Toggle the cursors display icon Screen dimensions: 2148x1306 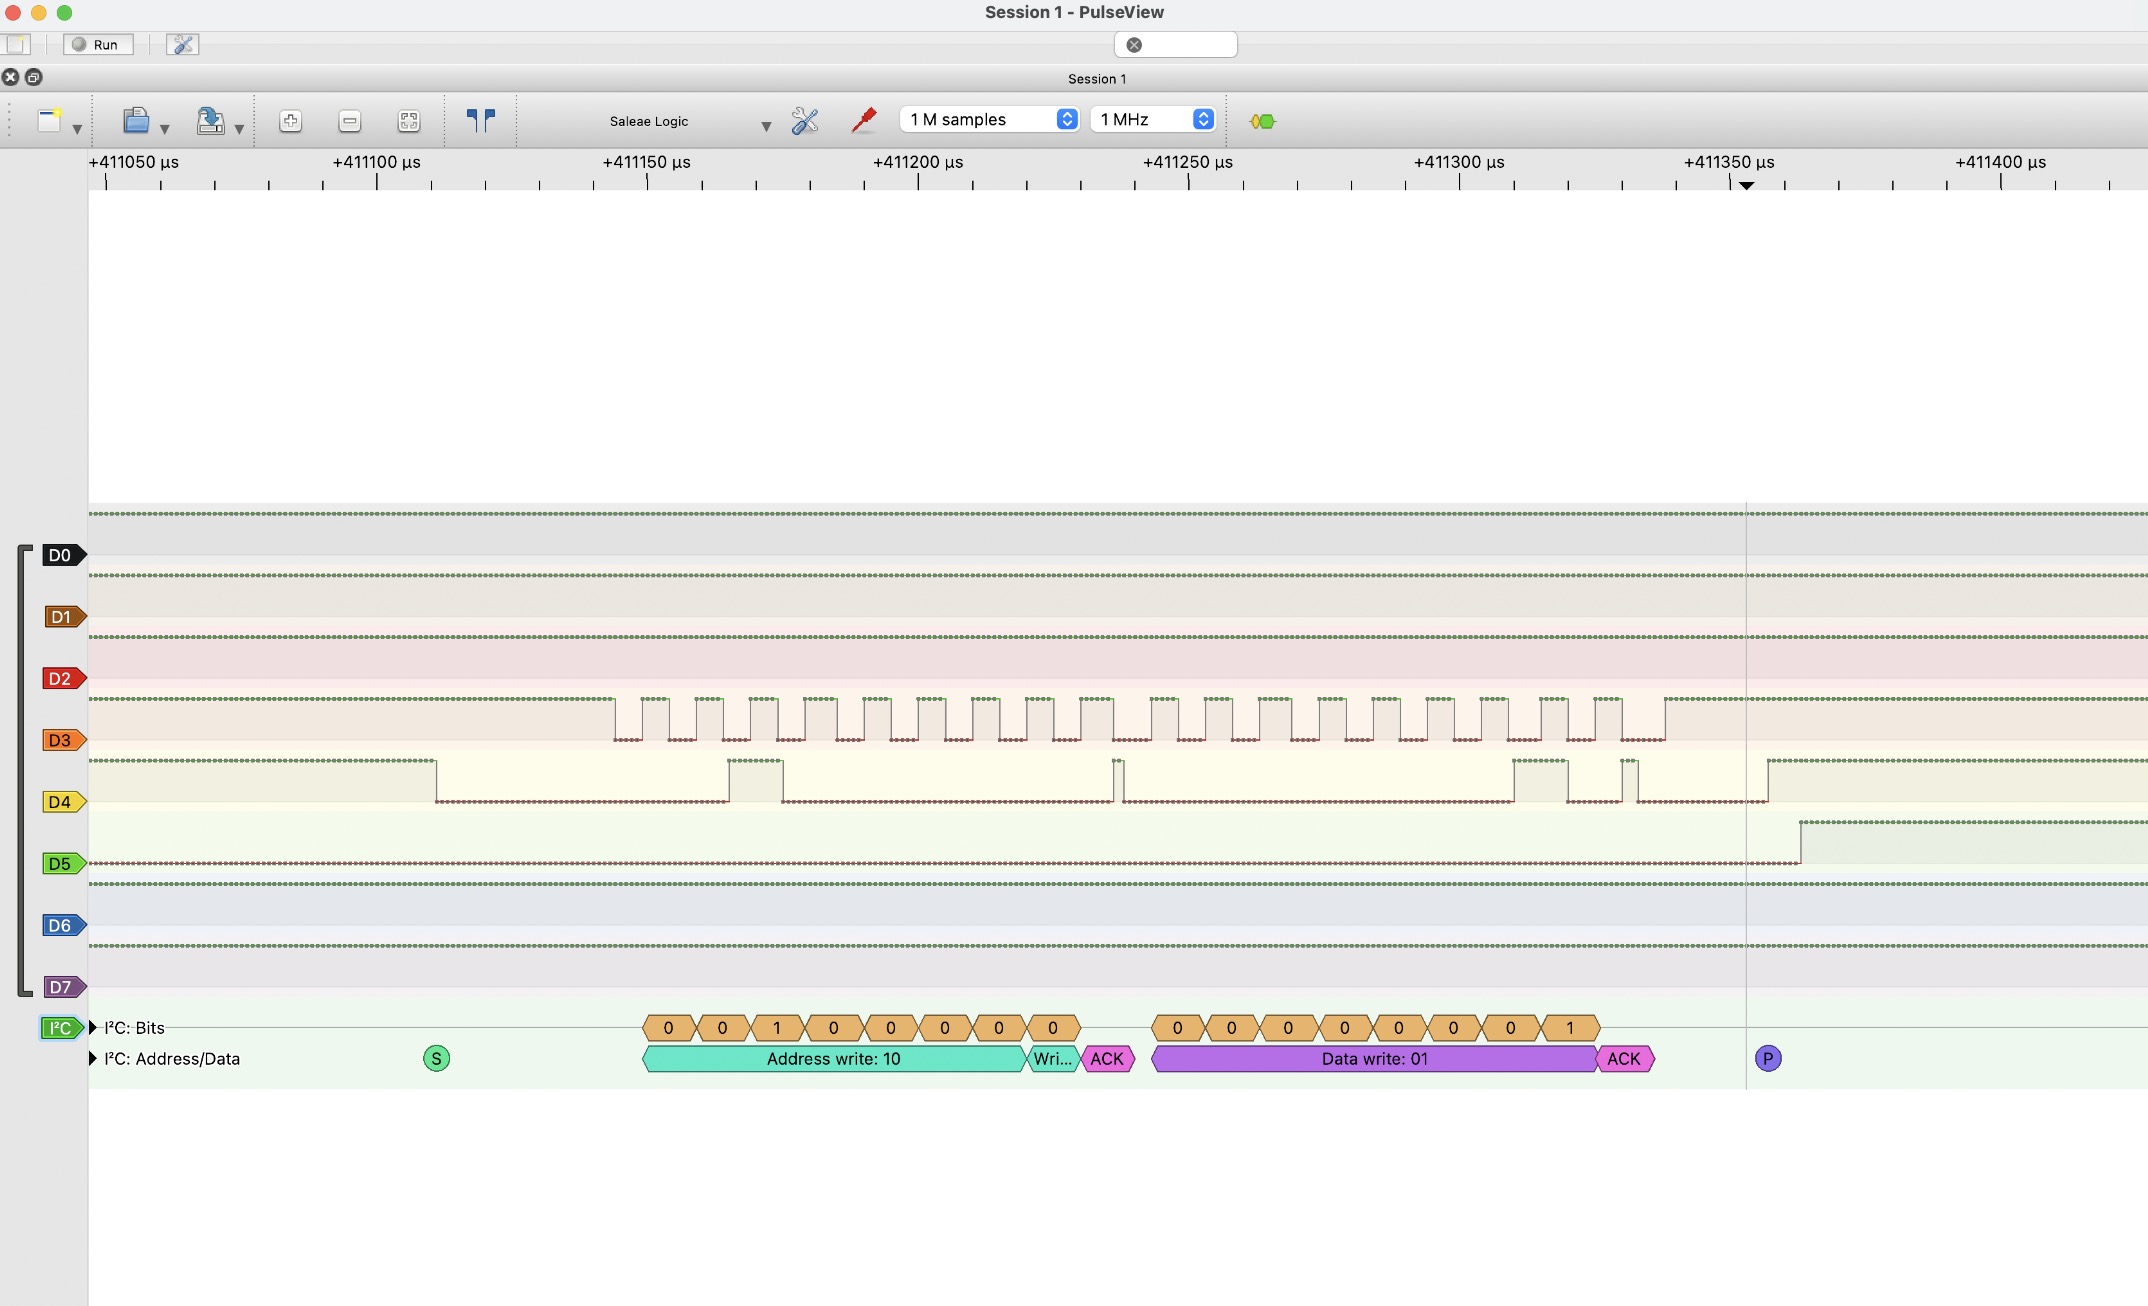tap(481, 121)
